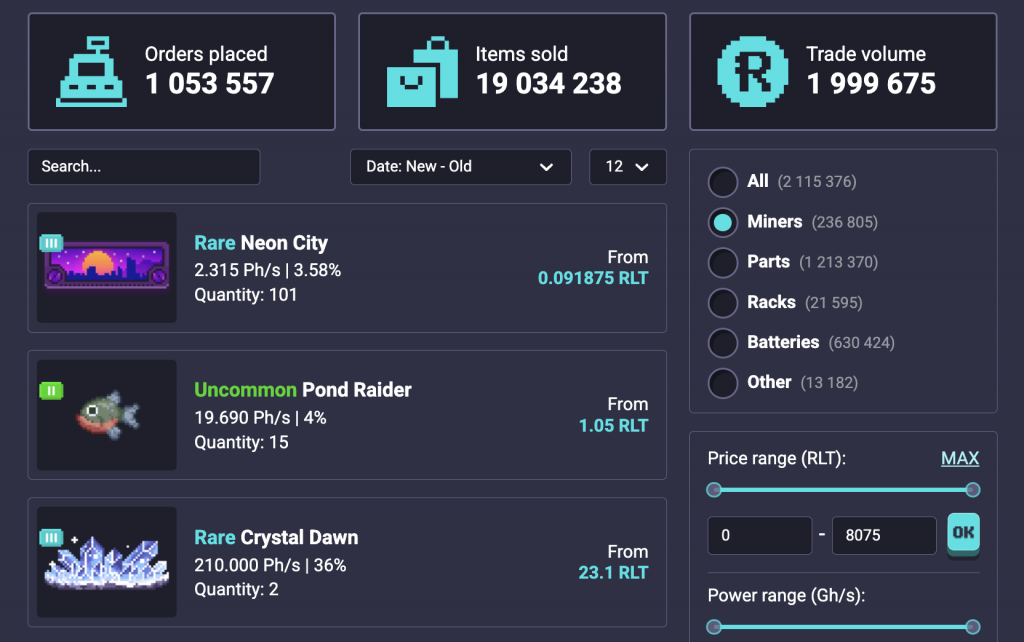The image size is (1024, 642).
Task: Click the 1.05 RLT price
Action: point(613,426)
